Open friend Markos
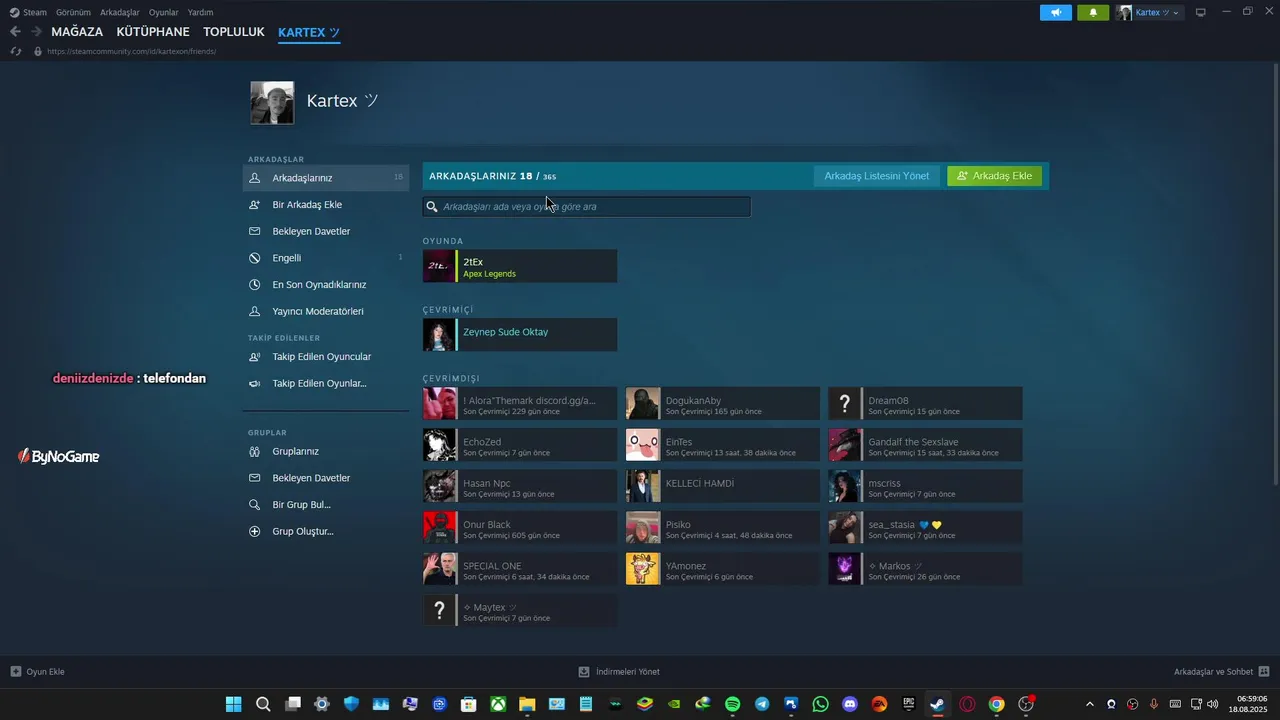Screen dimensions: 1280x720 [x=925, y=569]
